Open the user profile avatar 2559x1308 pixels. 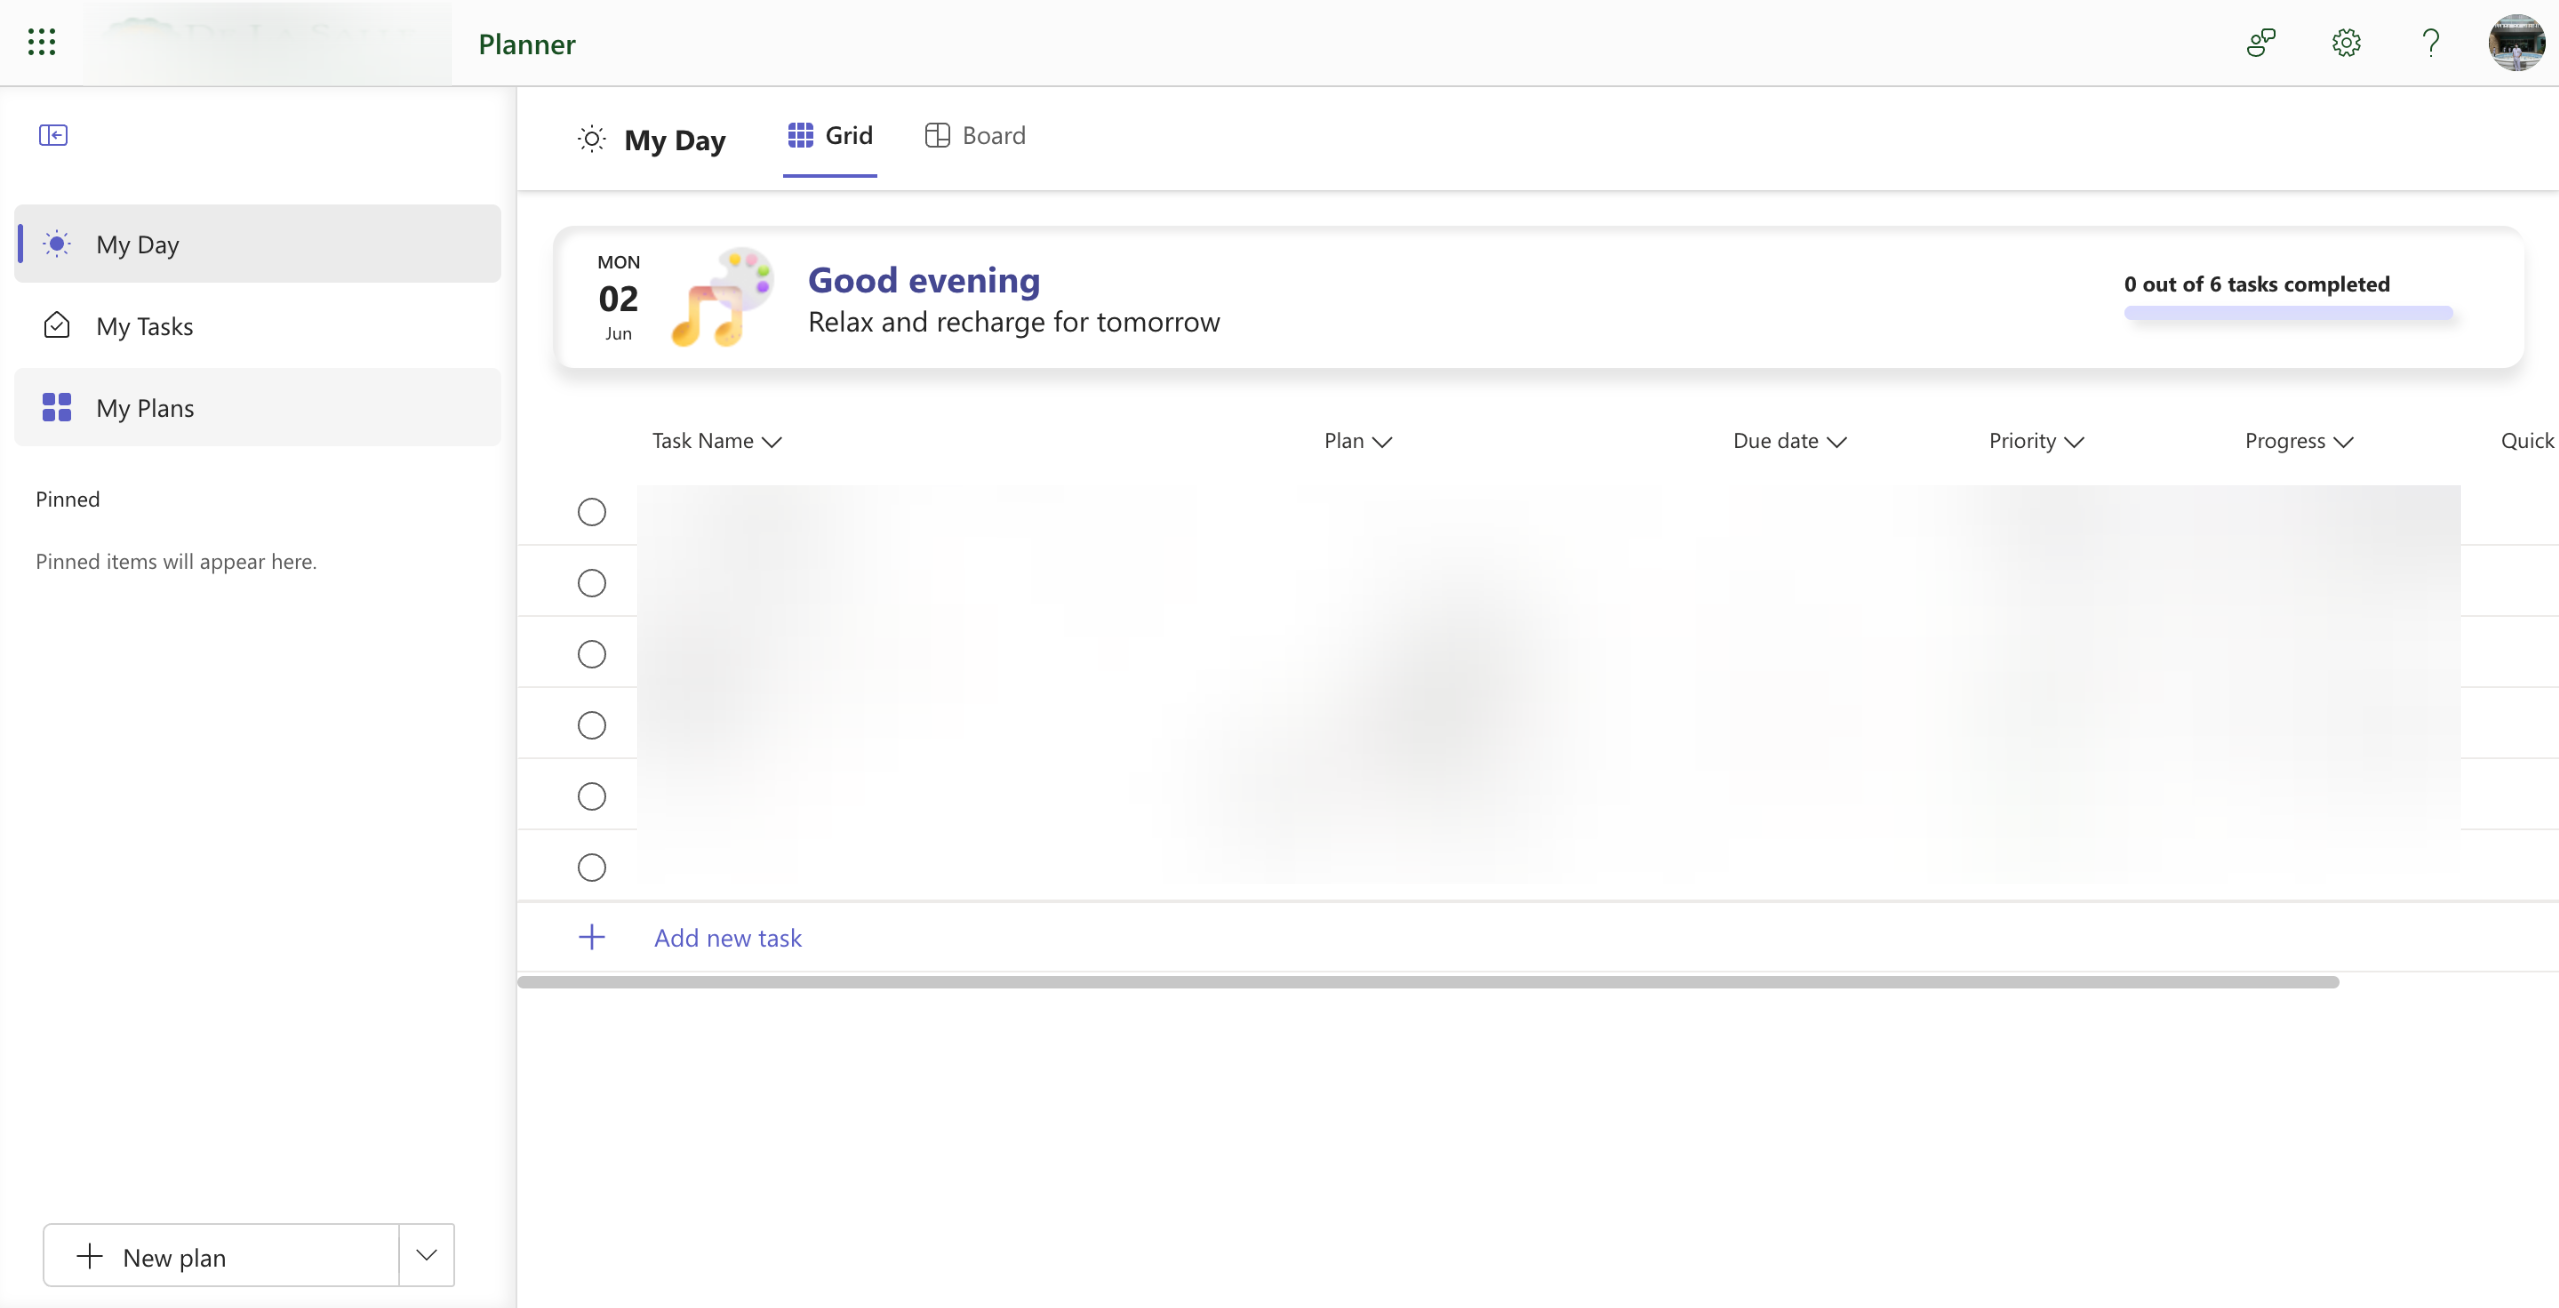pos(2516,42)
